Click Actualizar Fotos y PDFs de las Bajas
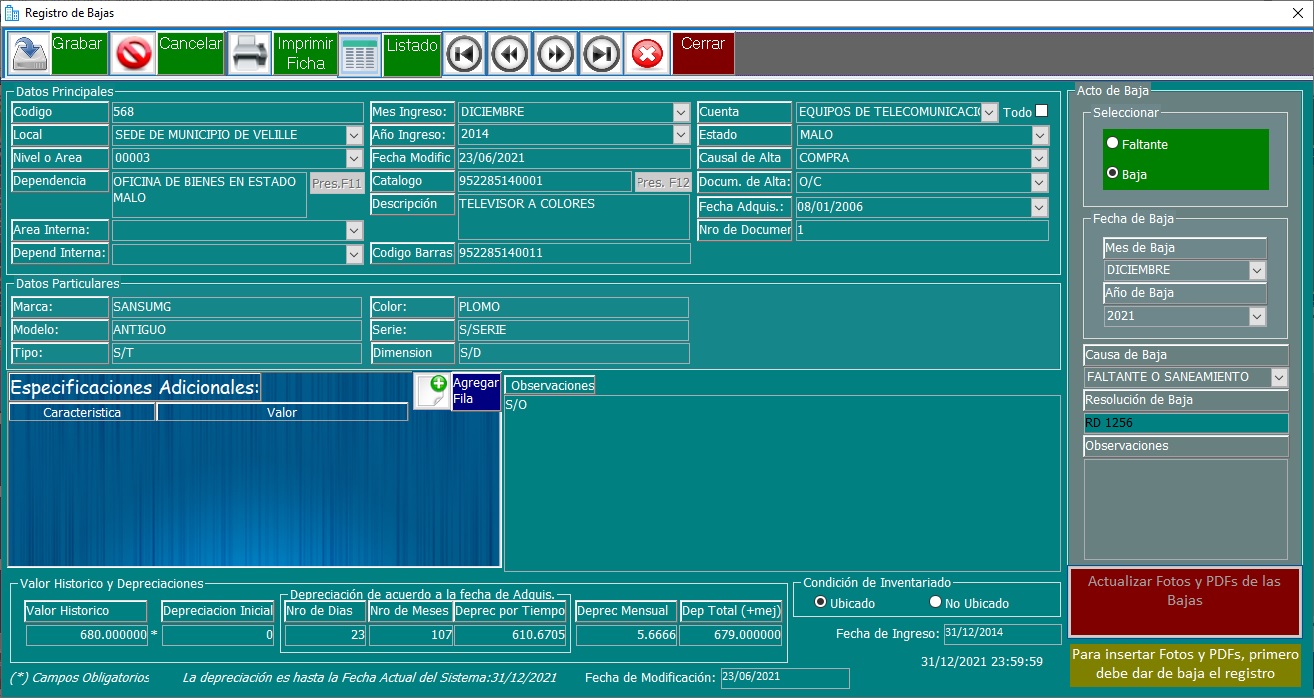Viewport: 1314px width, 698px height. click(x=1184, y=601)
